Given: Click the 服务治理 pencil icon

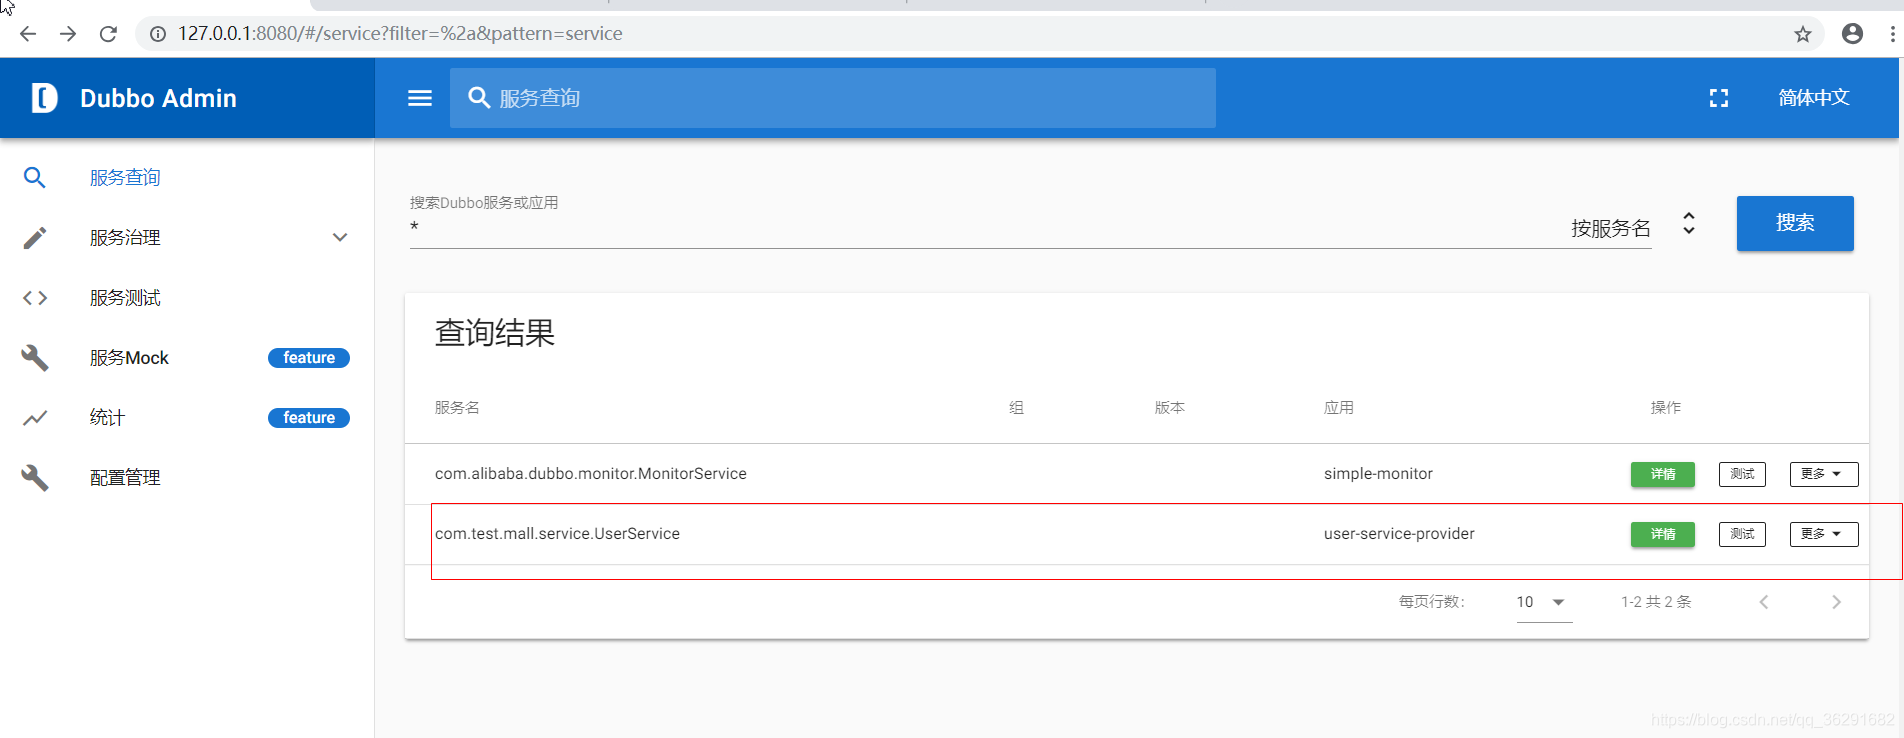Looking at the screenshot, I should pos(35,238).
